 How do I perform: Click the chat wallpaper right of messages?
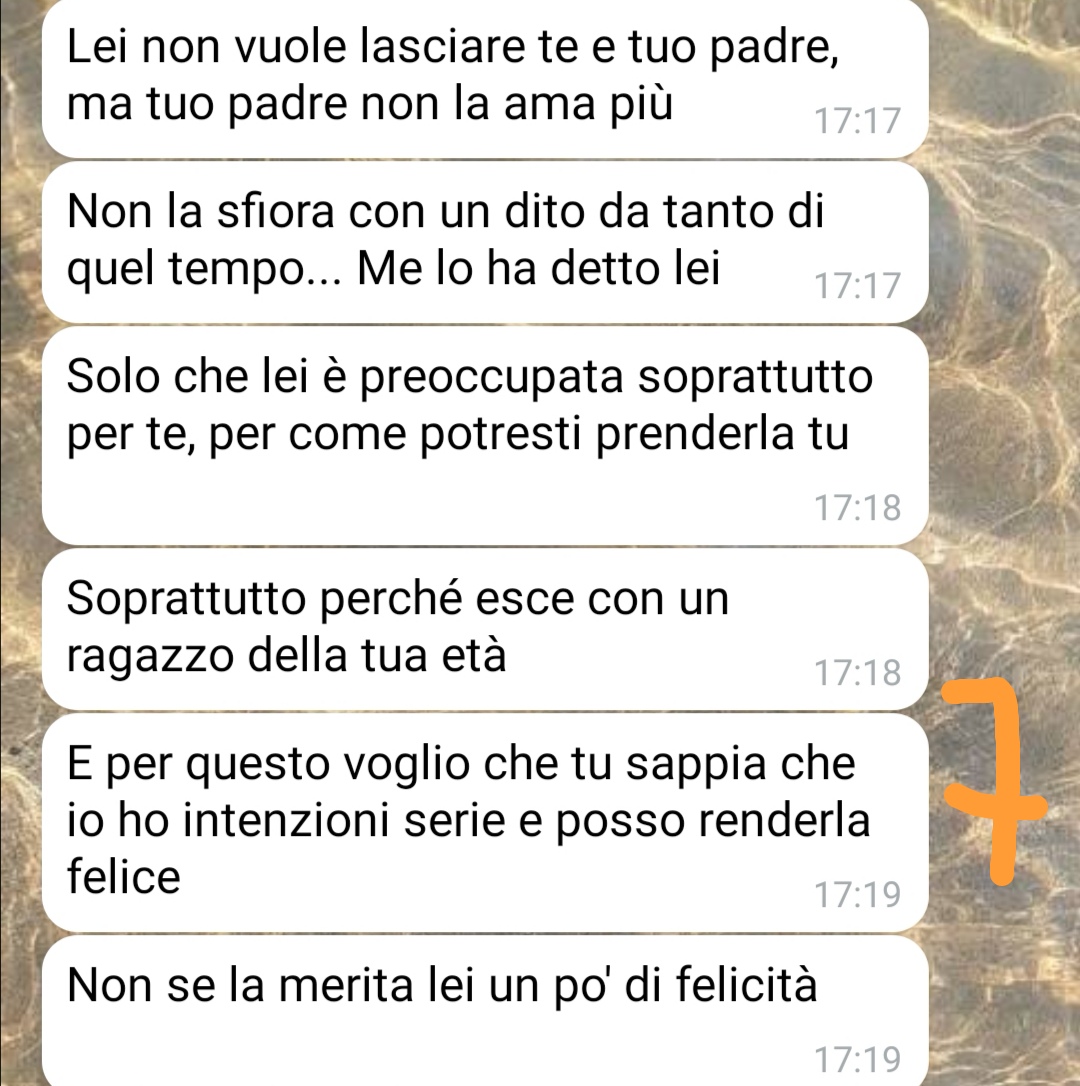1004,346
